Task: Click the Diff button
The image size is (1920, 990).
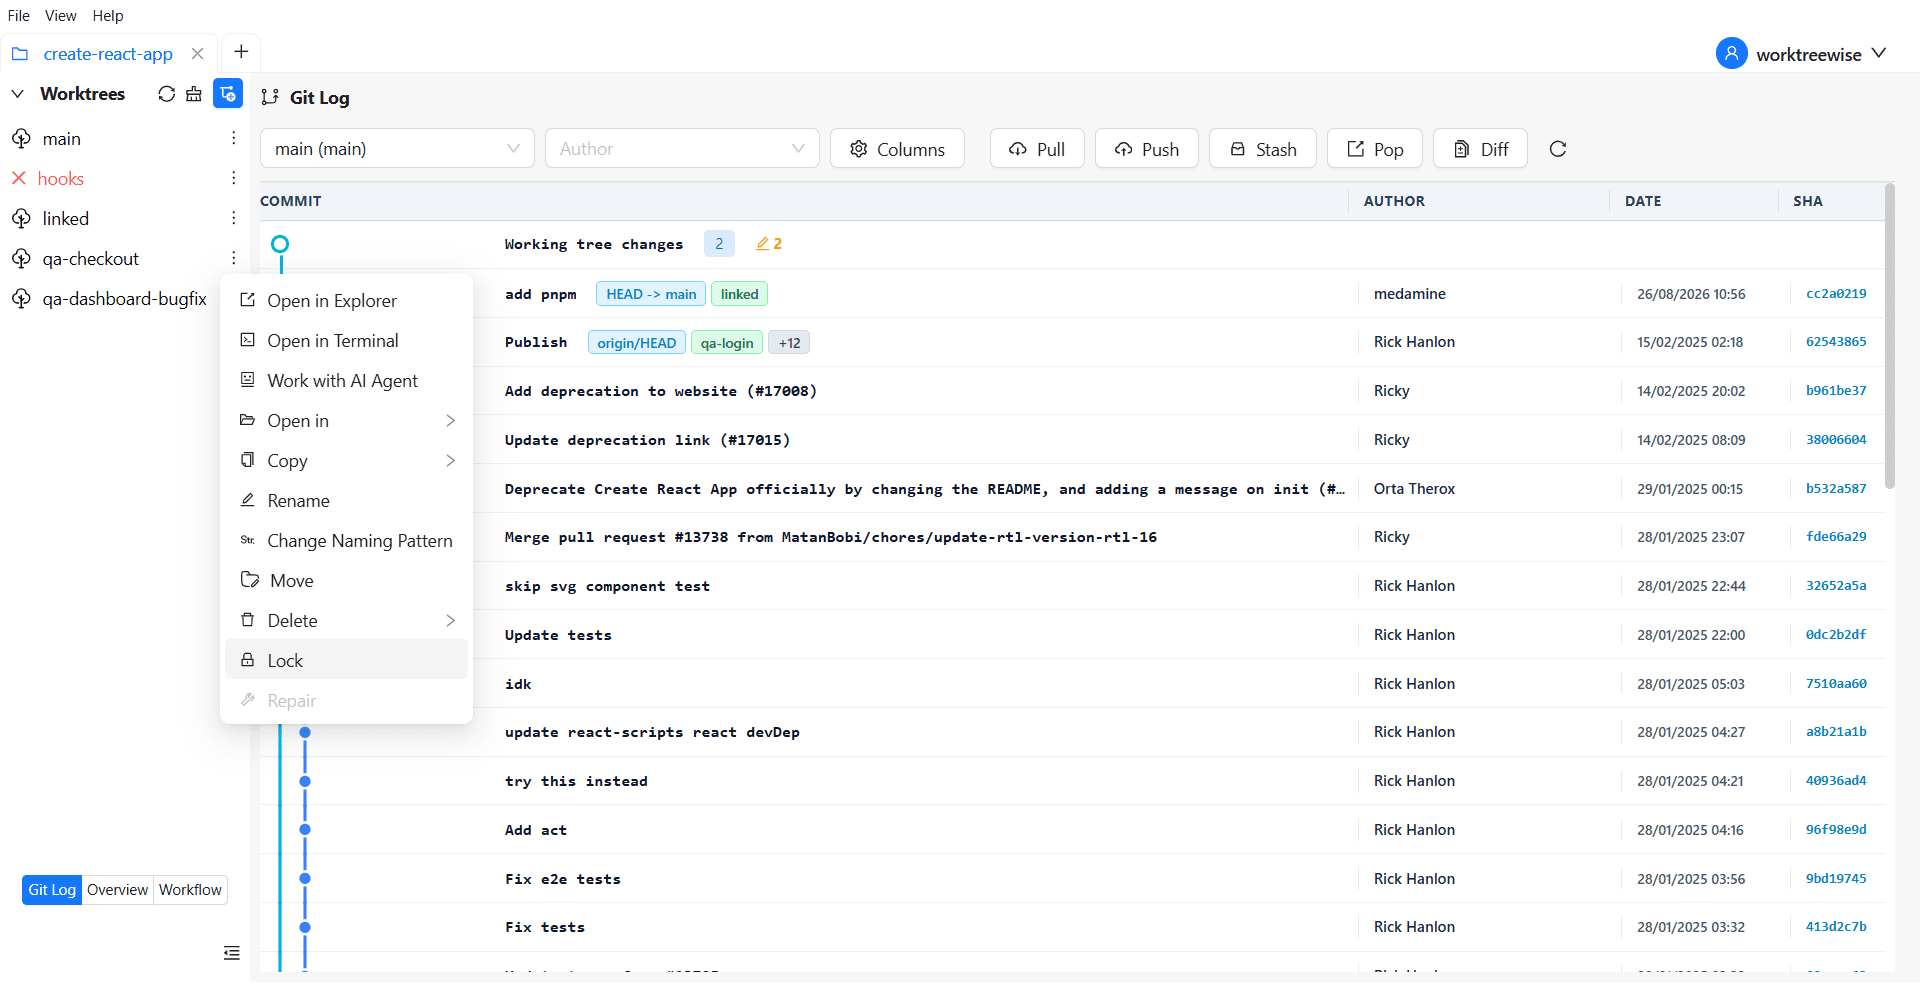Action: pyautogui.click(x=1480, y=149)
